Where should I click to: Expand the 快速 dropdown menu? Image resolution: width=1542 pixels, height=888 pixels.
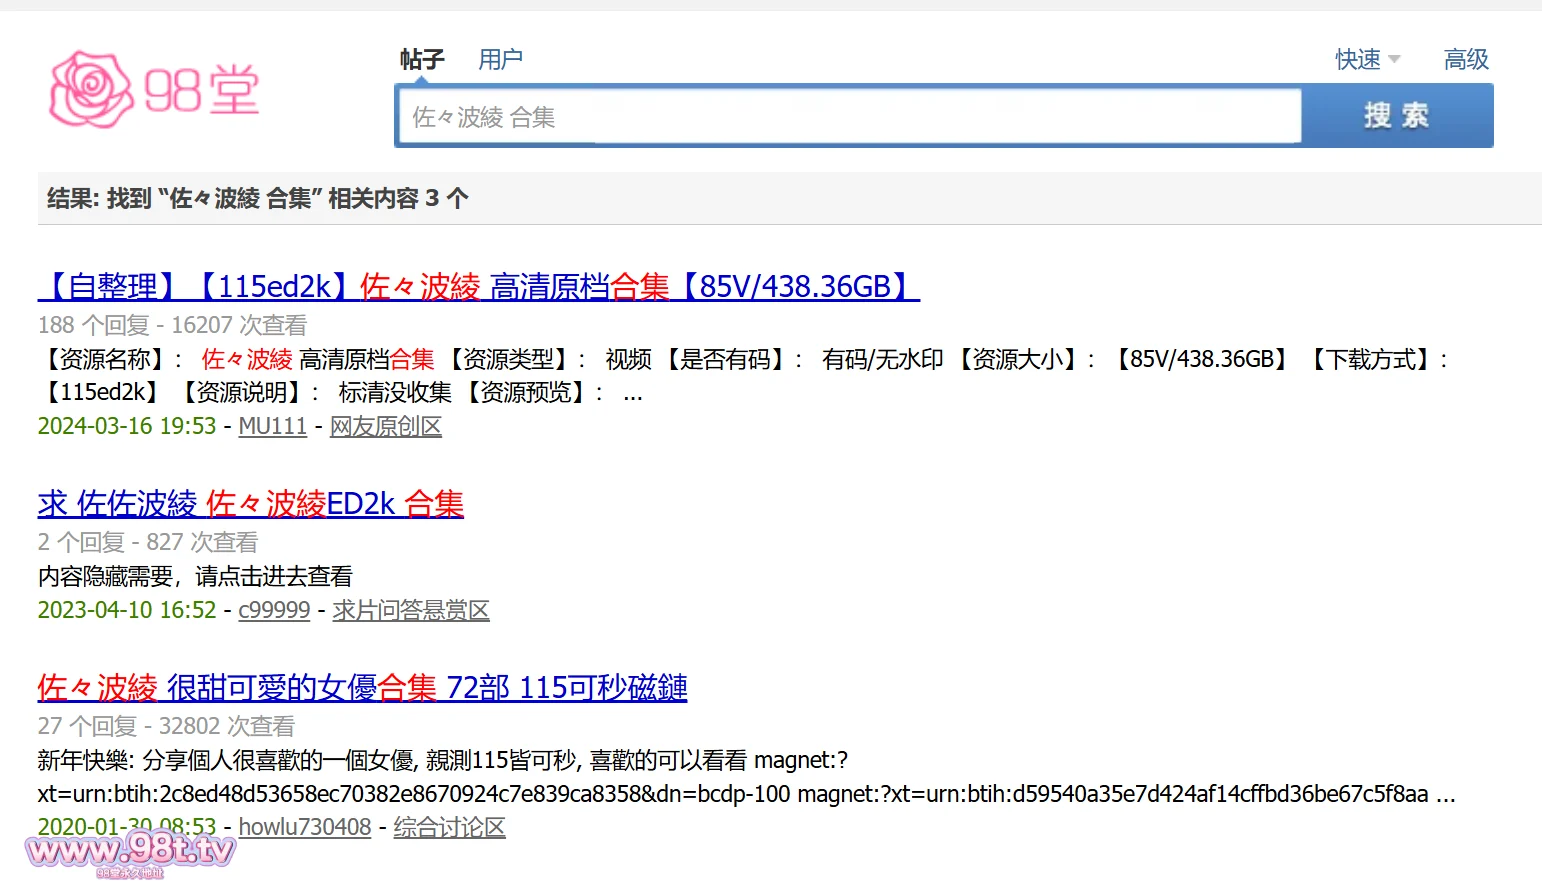click(1366, 60)
